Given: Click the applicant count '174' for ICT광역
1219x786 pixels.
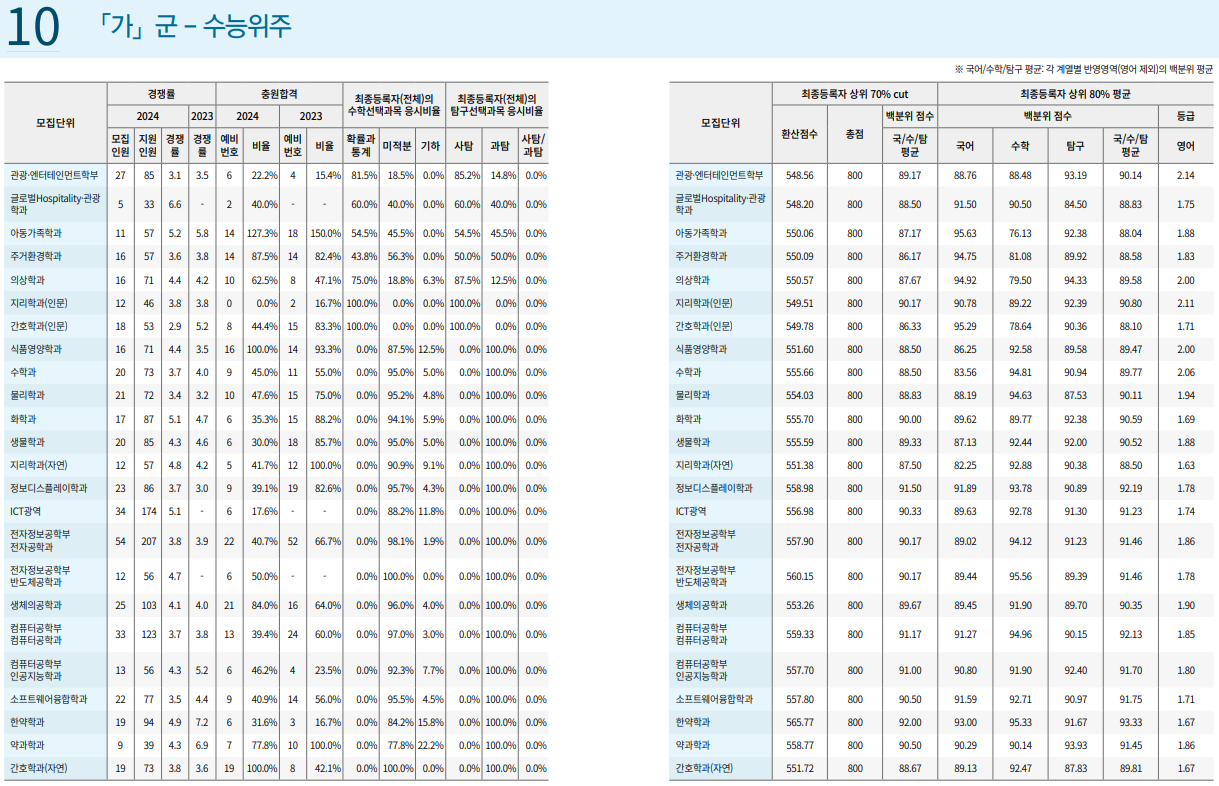Looking at the screenshot, I should 148,511.
